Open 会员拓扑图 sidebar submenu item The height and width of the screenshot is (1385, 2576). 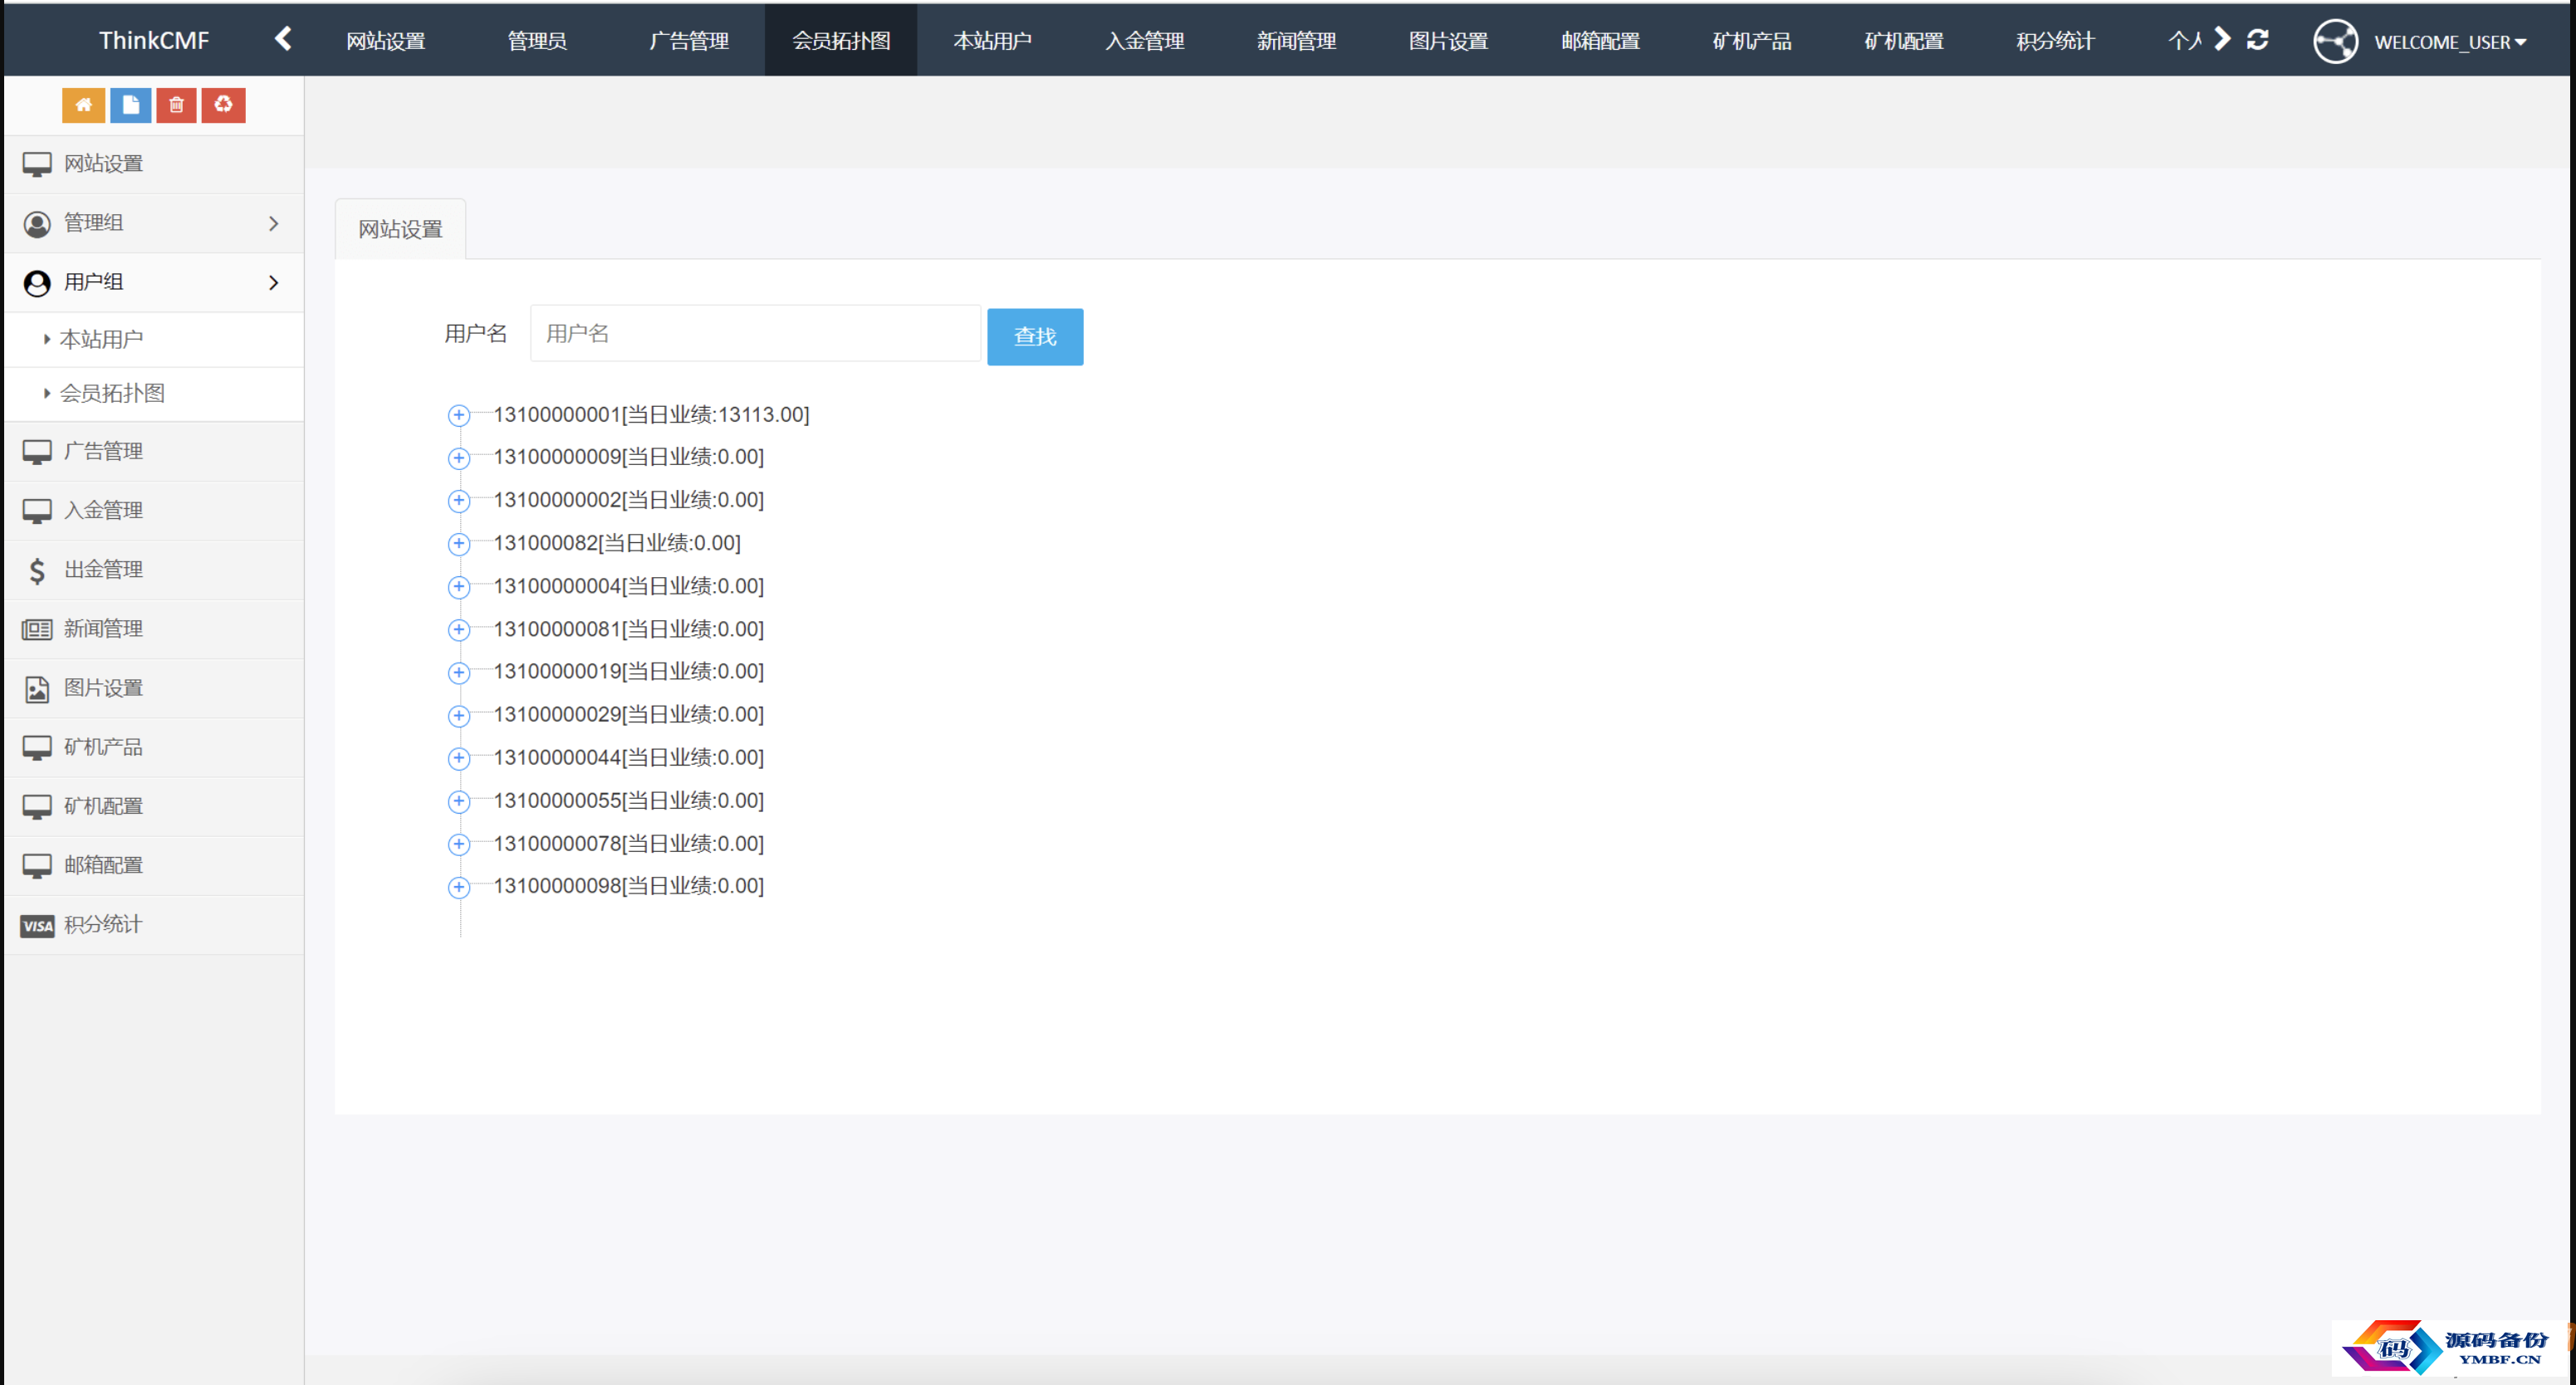(x=154, y=394)
